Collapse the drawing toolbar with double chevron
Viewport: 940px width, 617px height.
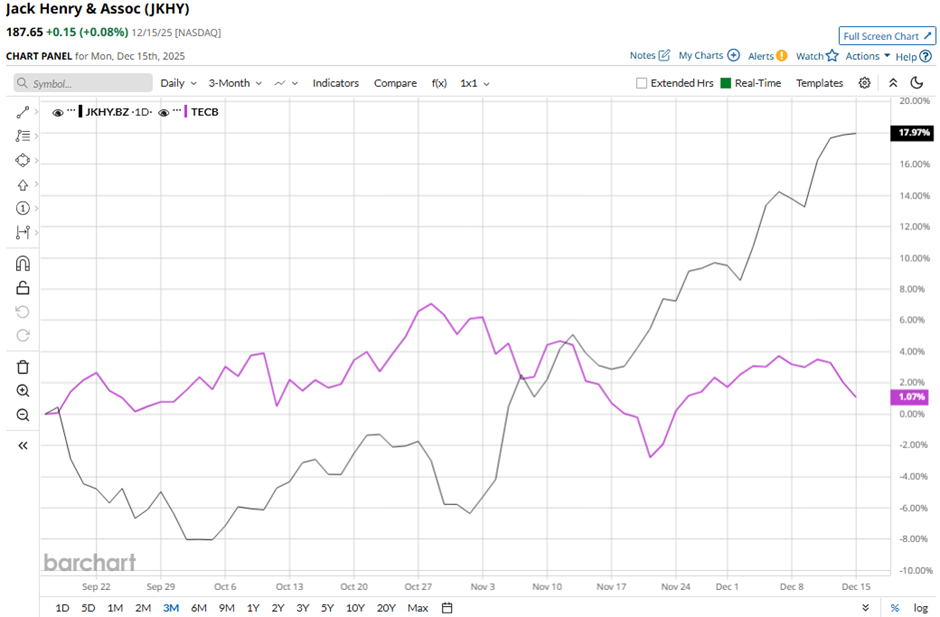pyautogui.click(x=23, y=446)
